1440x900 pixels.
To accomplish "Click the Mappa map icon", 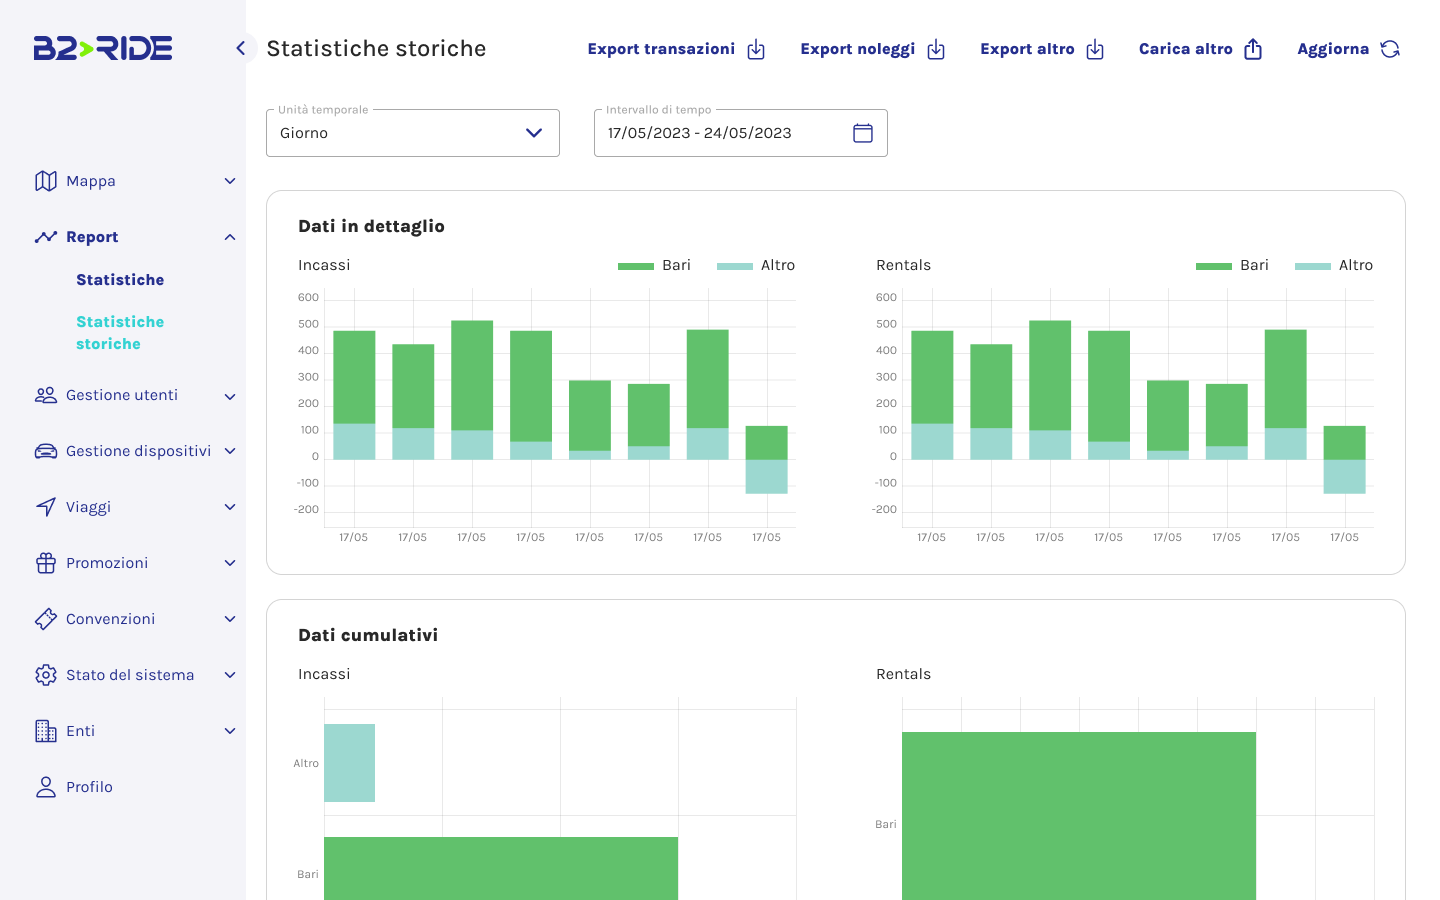I will coord(46,181).
